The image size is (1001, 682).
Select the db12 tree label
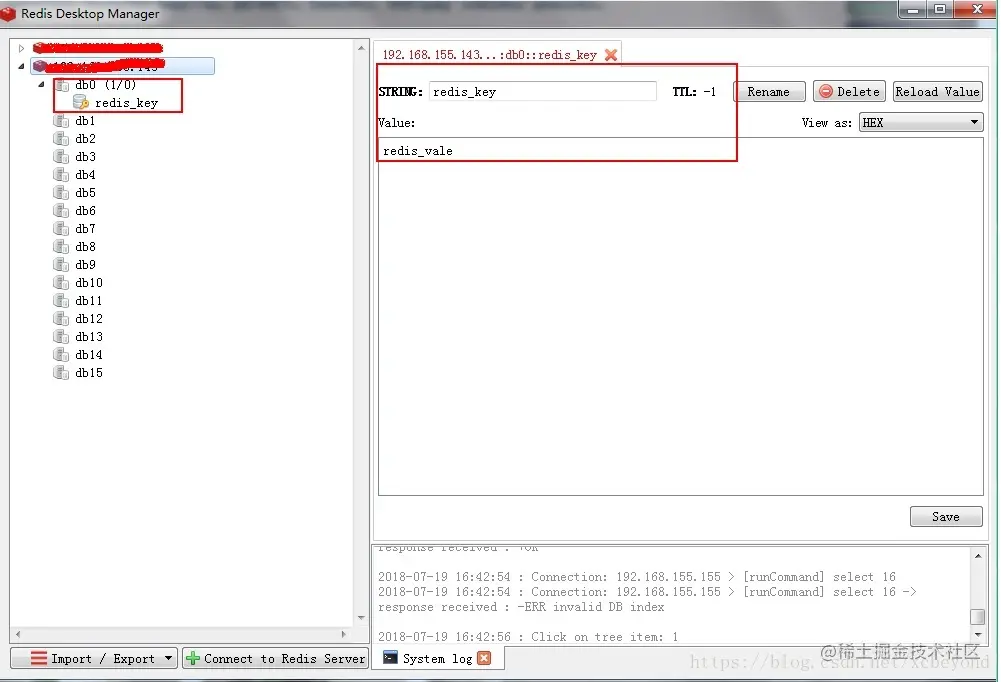click(89, 318)
